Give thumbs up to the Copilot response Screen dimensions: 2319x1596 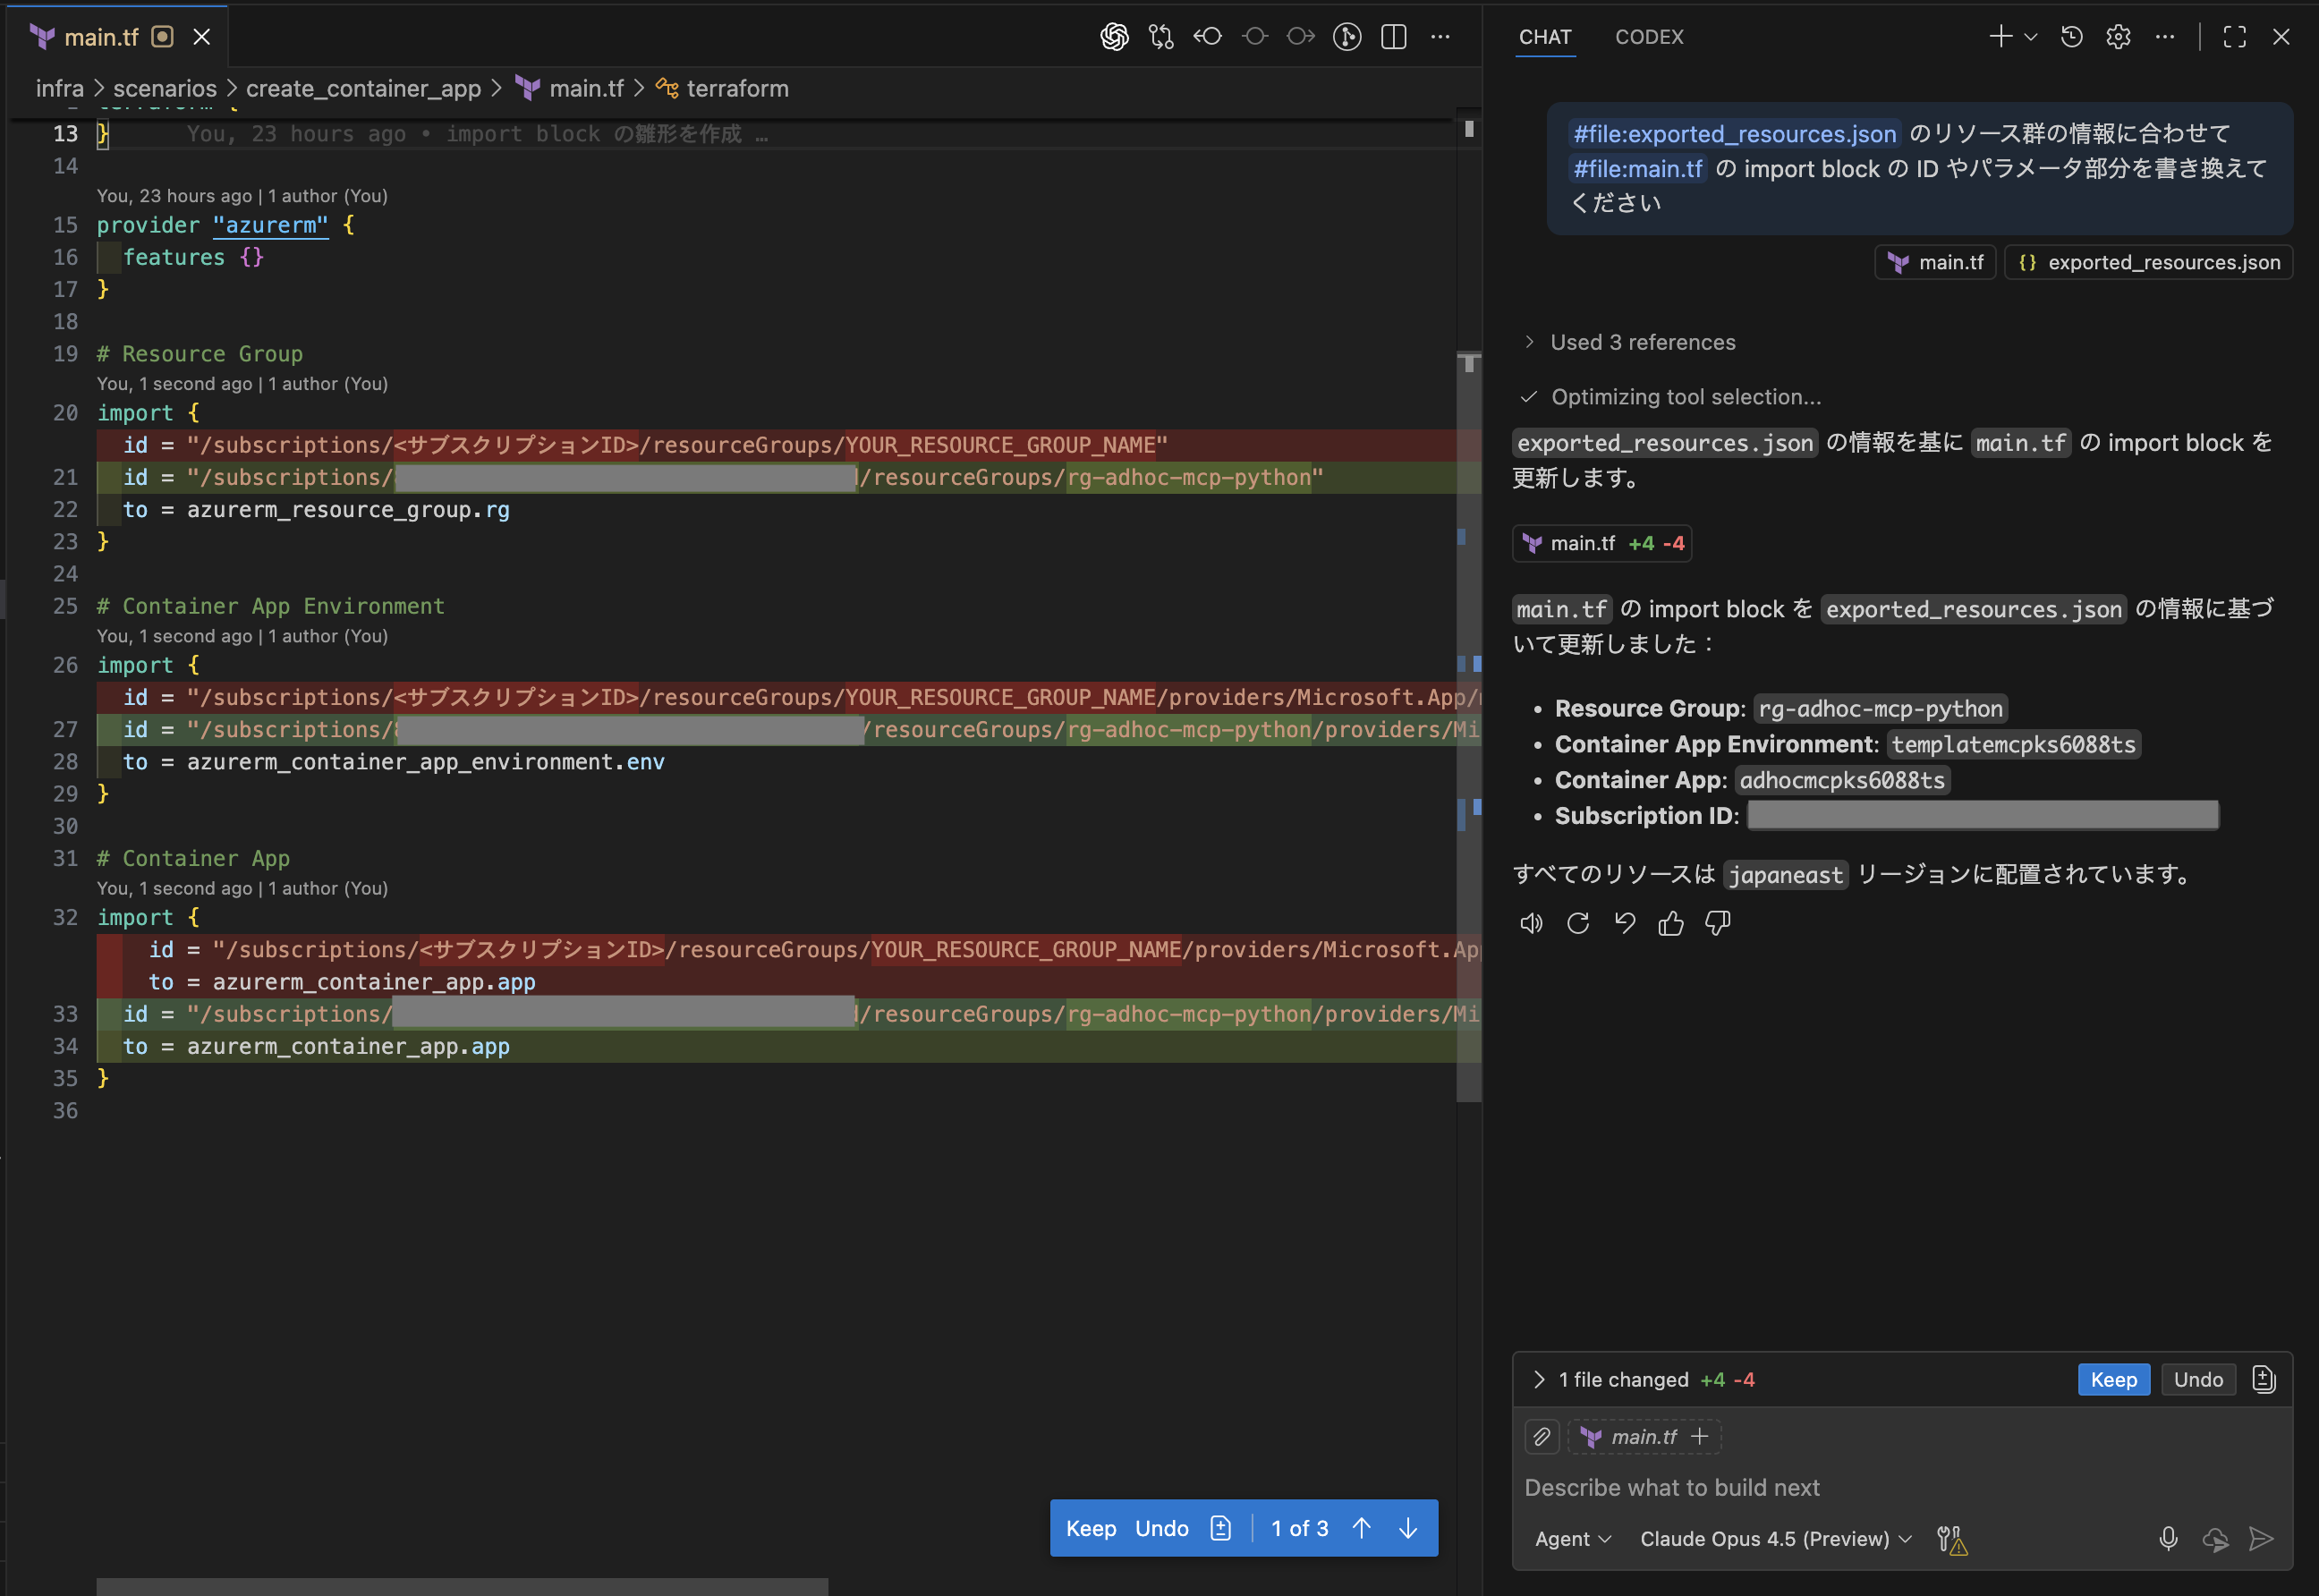1670,923
